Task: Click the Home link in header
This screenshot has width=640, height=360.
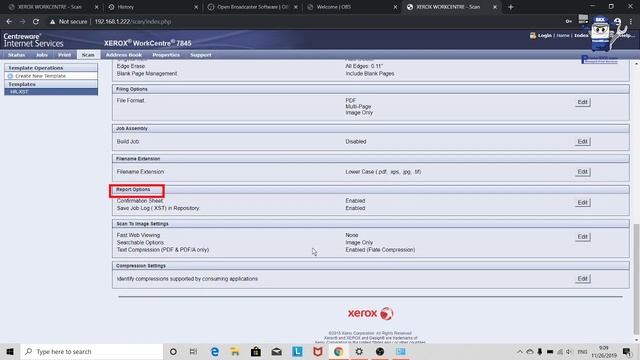Action: [x=563, y=36]
